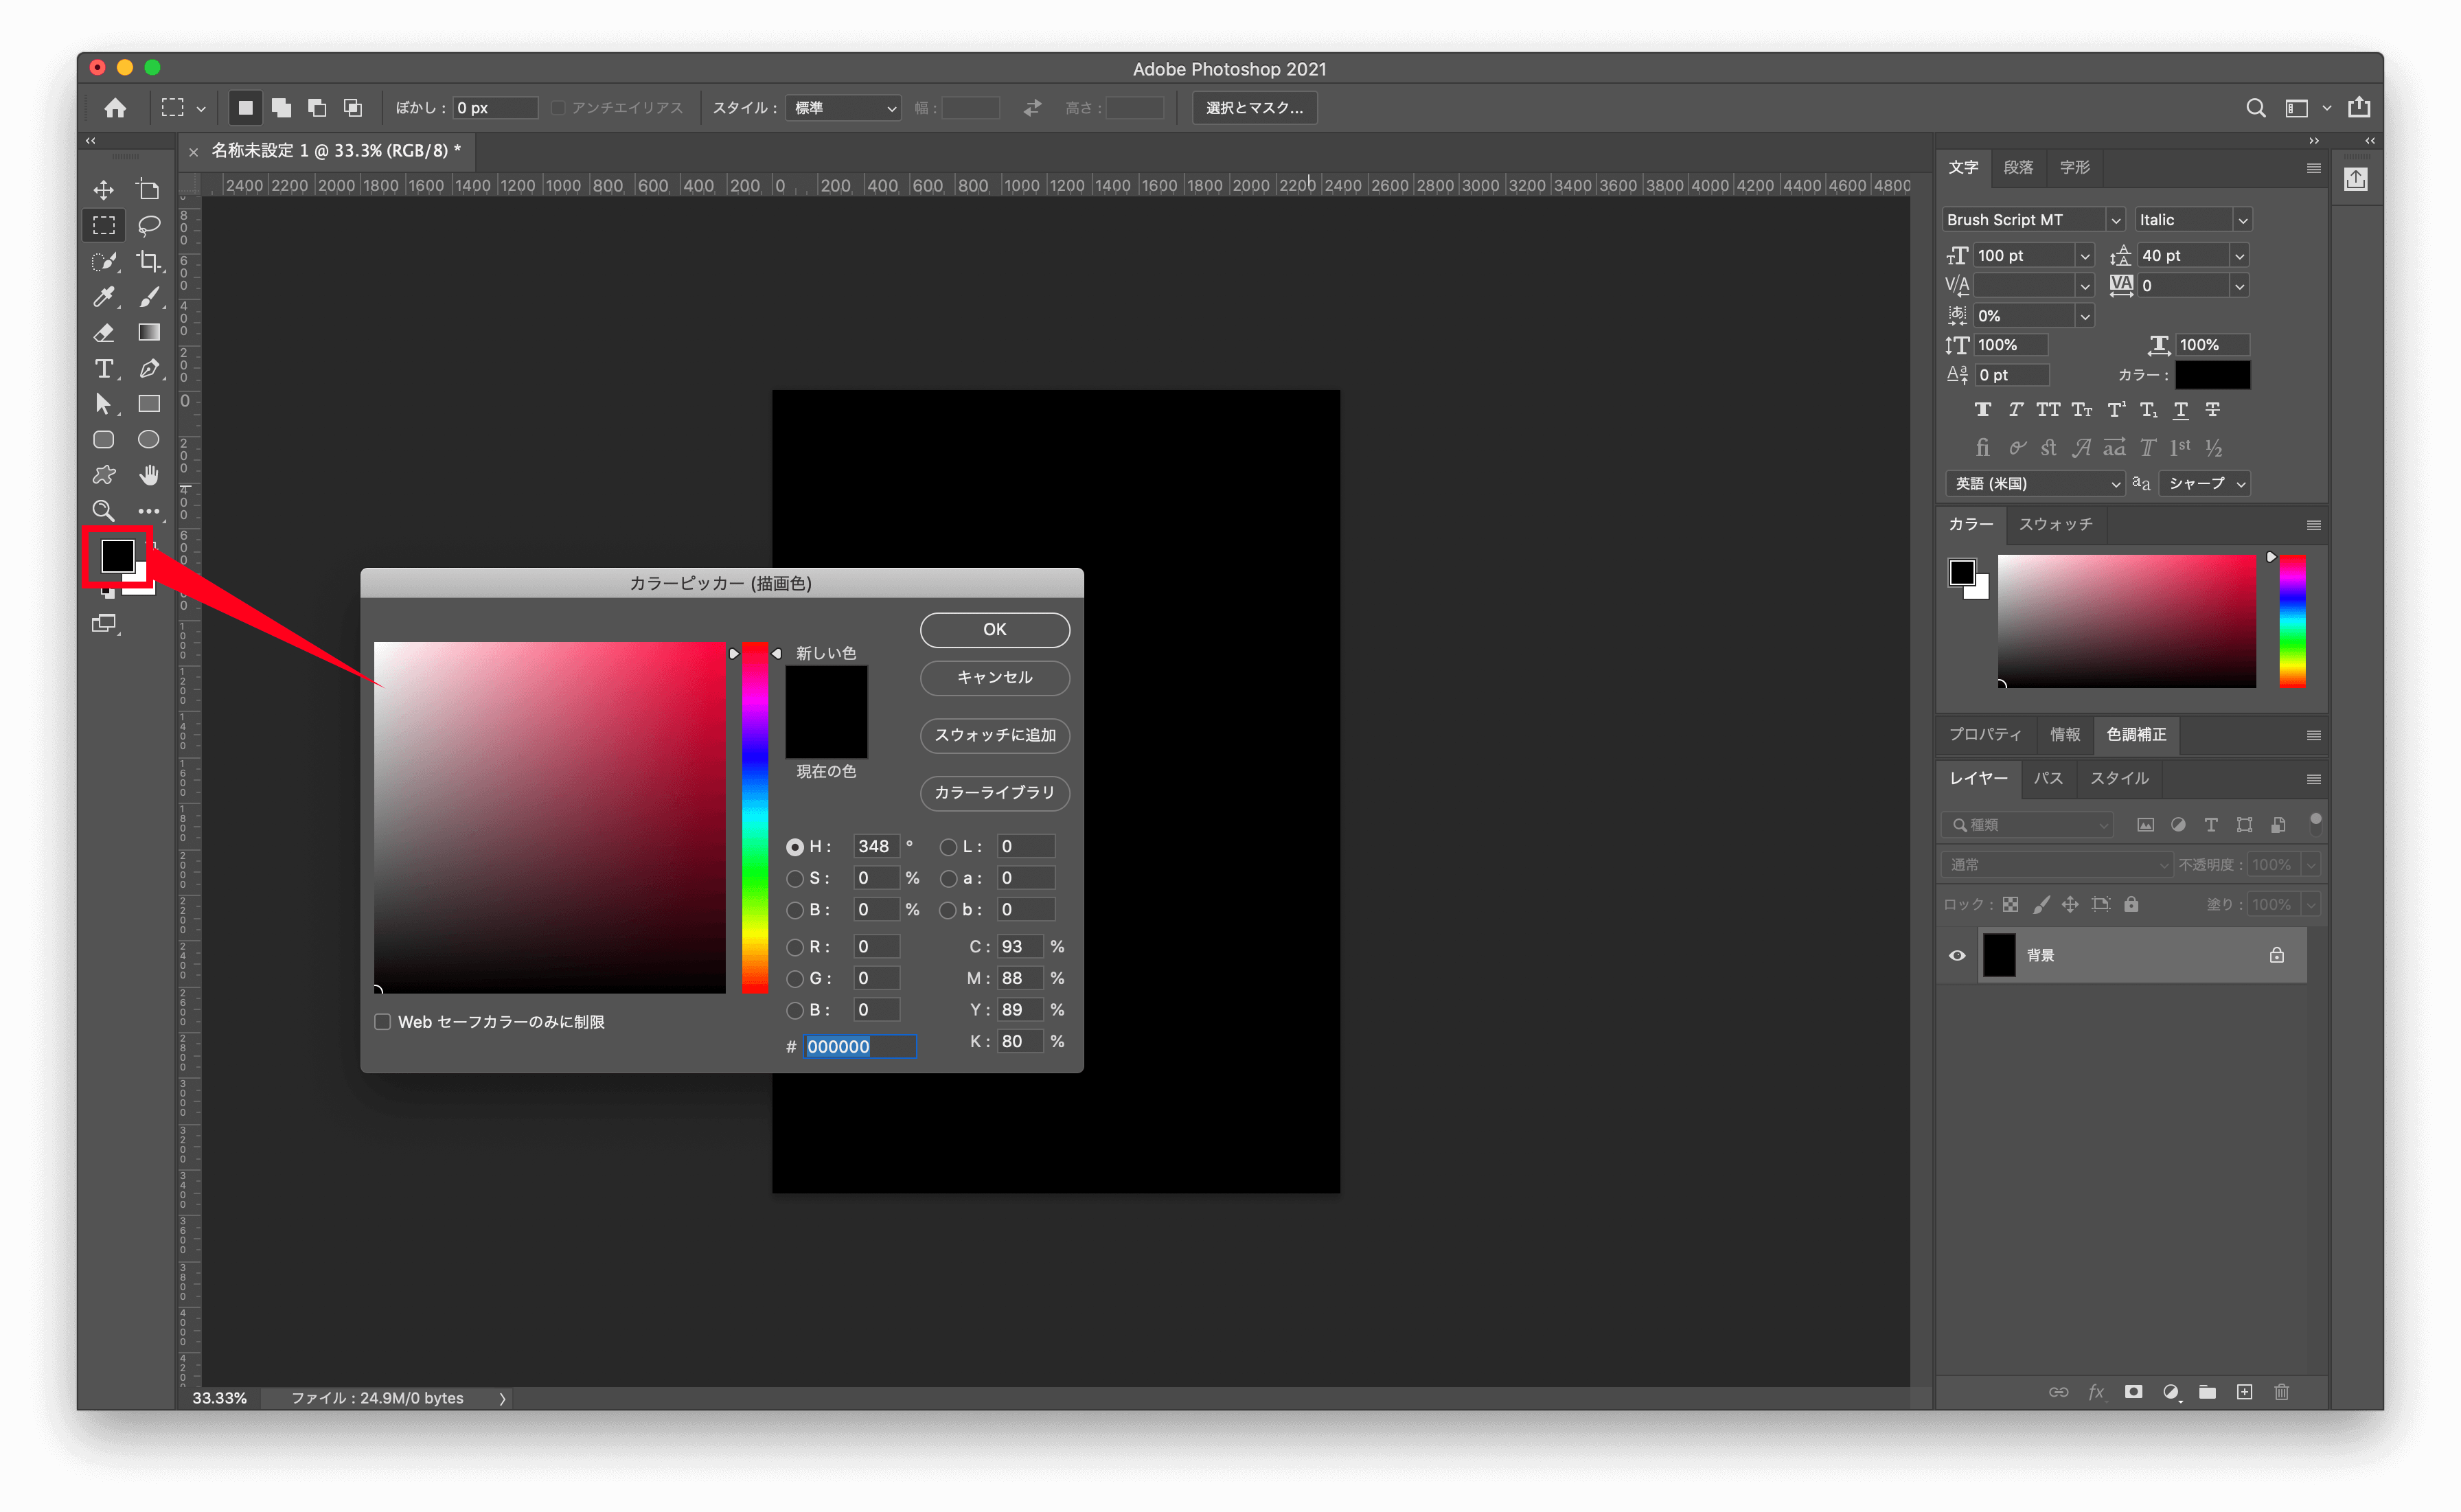Open the Edit Toolbar three-dots icon
Screen dimensions: 2461x1512
click(x=149, y=511)
